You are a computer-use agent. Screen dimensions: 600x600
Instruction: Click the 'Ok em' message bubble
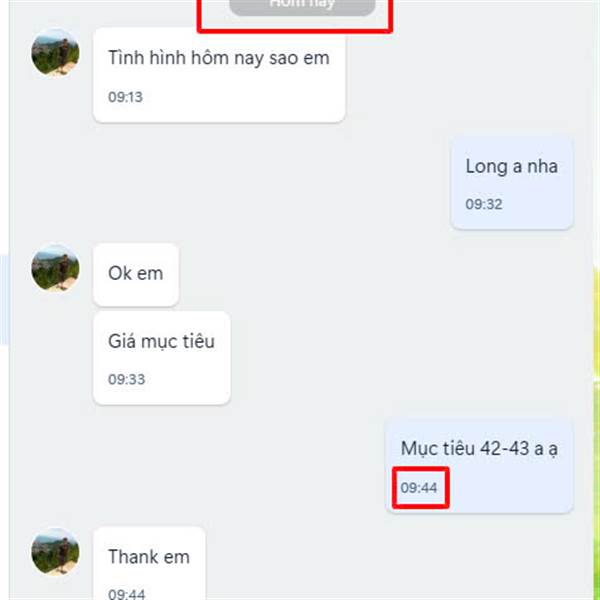pyautogui.click(x=136, y=274)
